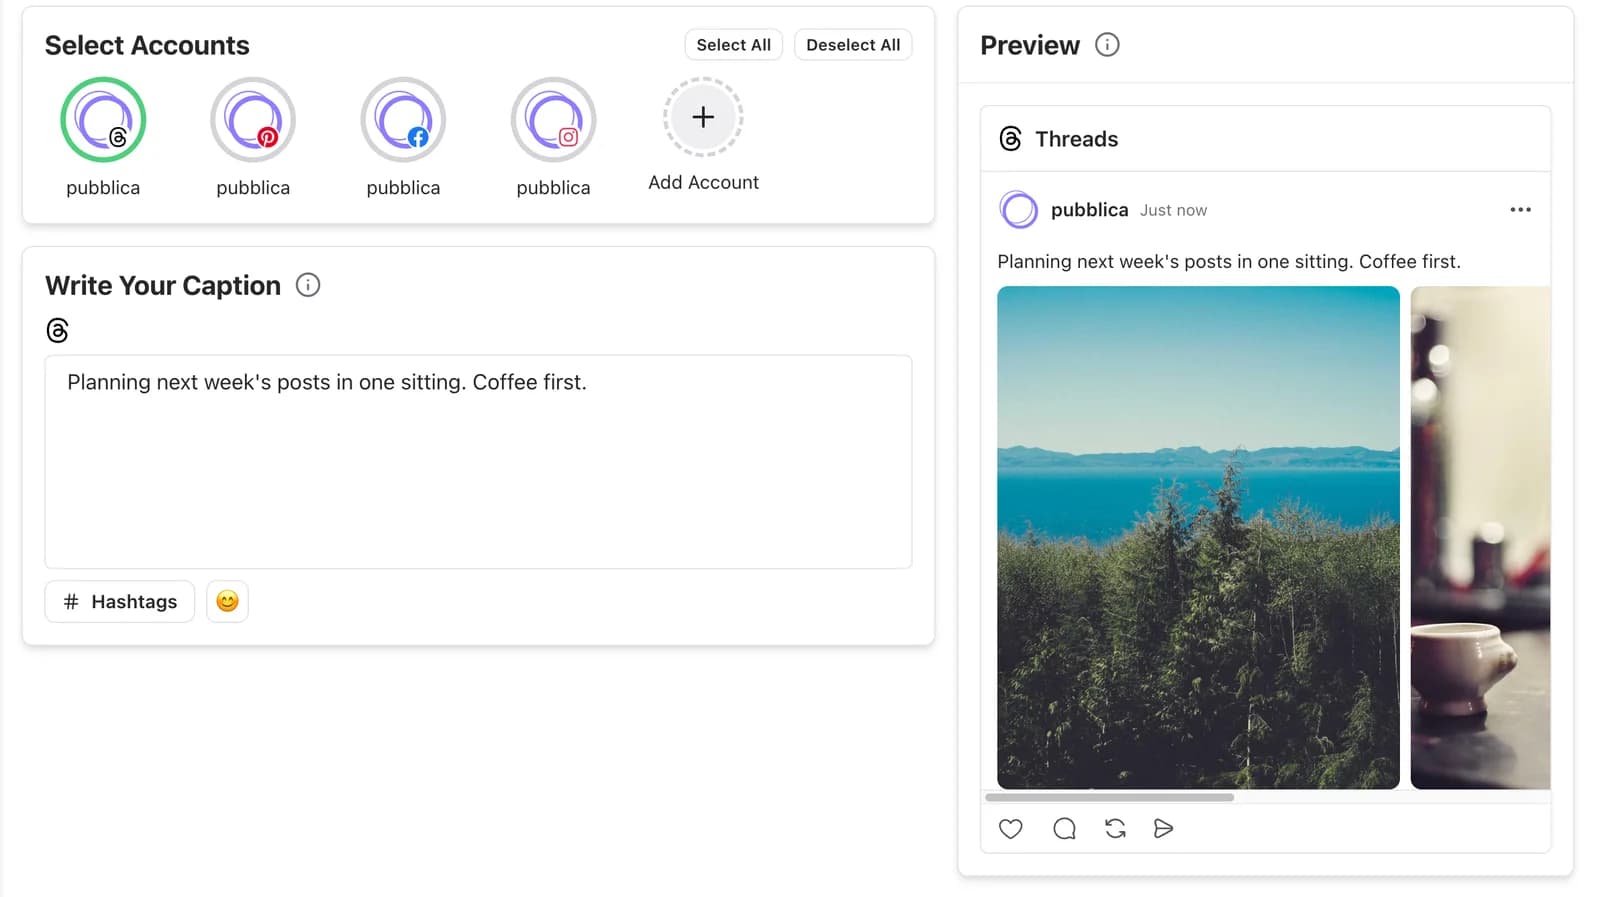Click the Deselect All button
This screenshot has height=897, width=1600.
853,45
